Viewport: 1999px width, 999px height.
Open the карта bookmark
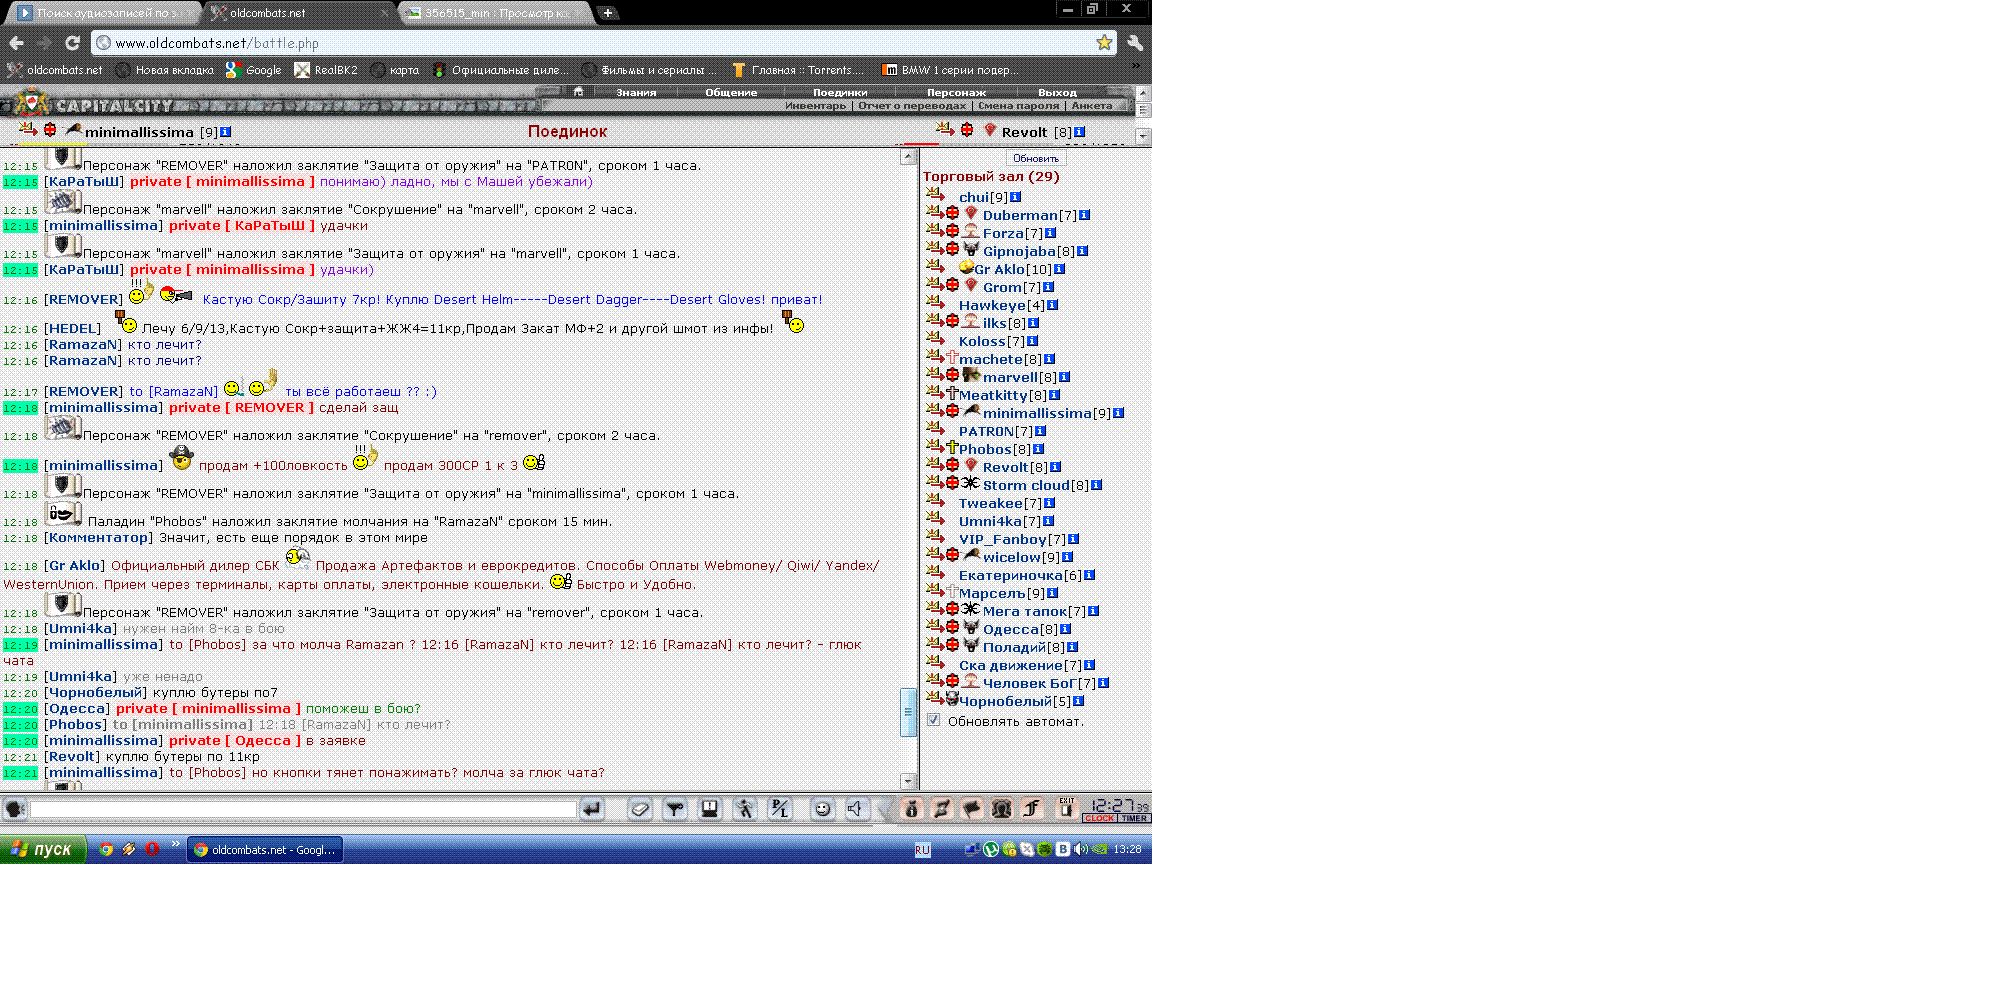point(394,70)
